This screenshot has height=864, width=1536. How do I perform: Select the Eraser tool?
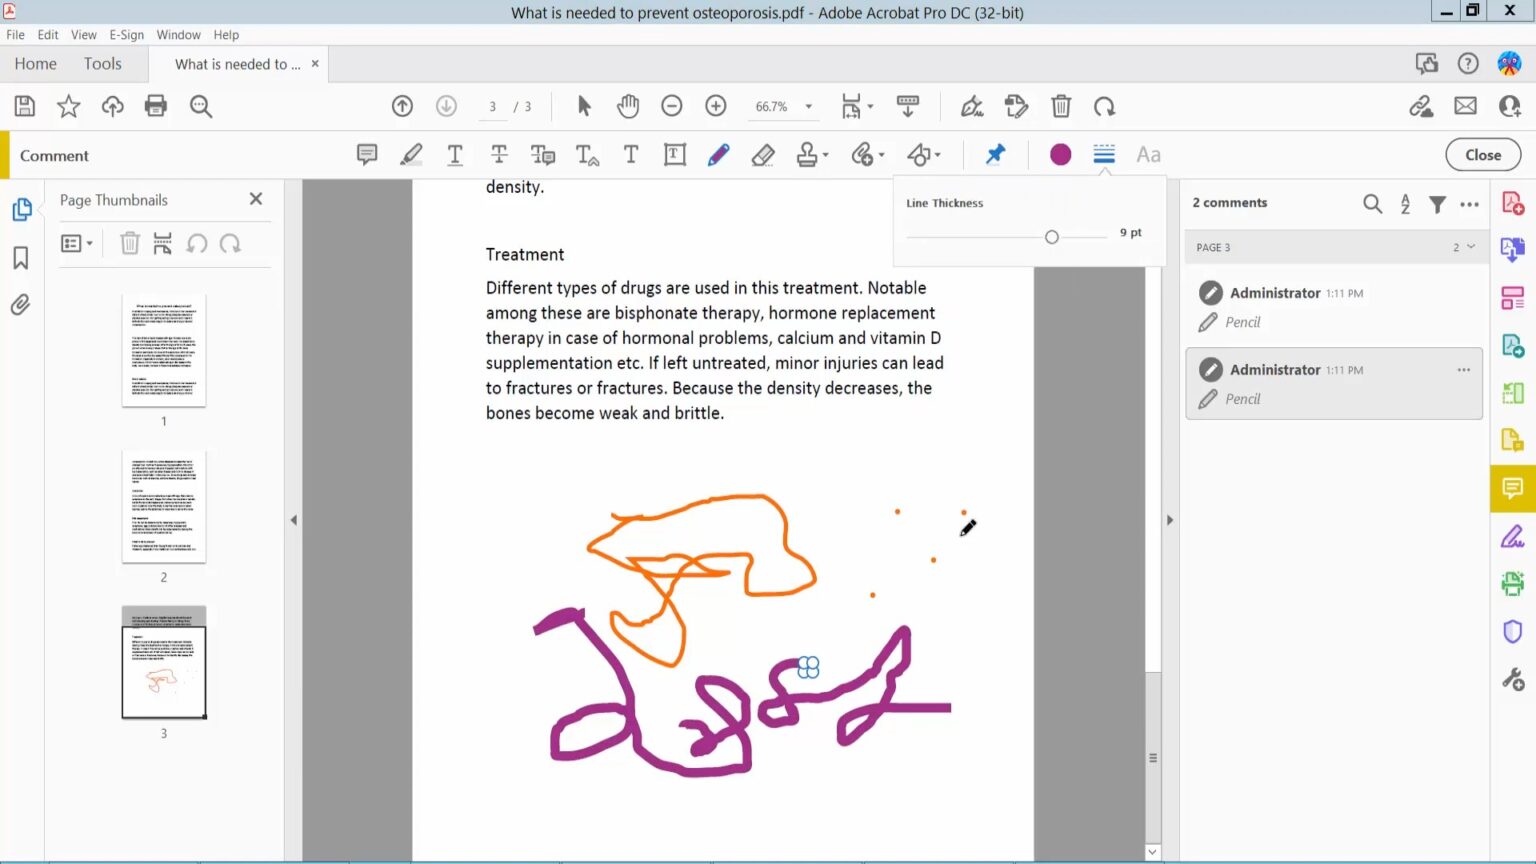click(x=763, y=155)
